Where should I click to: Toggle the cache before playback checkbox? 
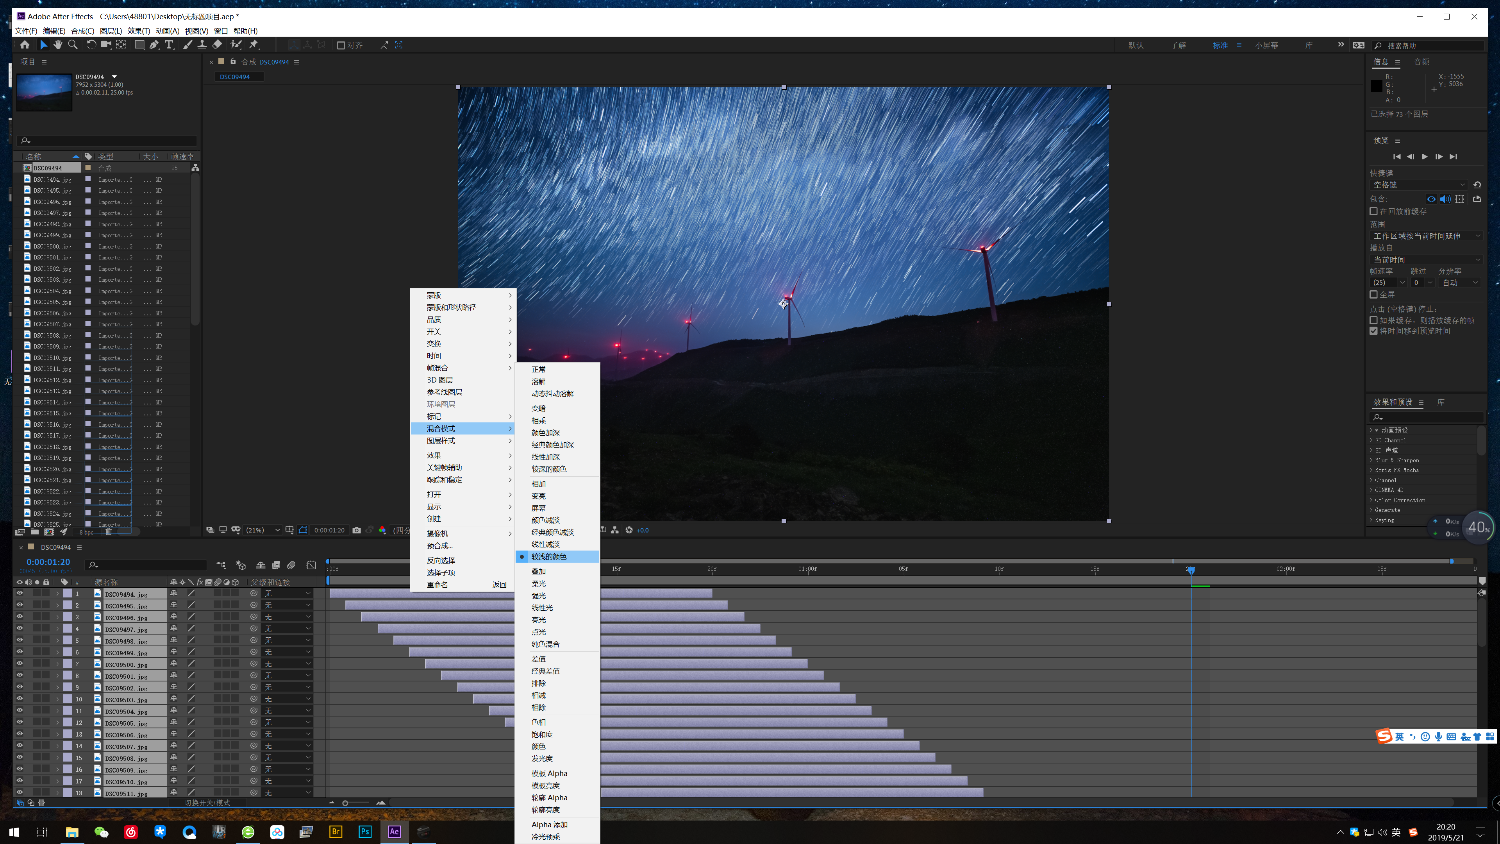[x=1374, y=211]
